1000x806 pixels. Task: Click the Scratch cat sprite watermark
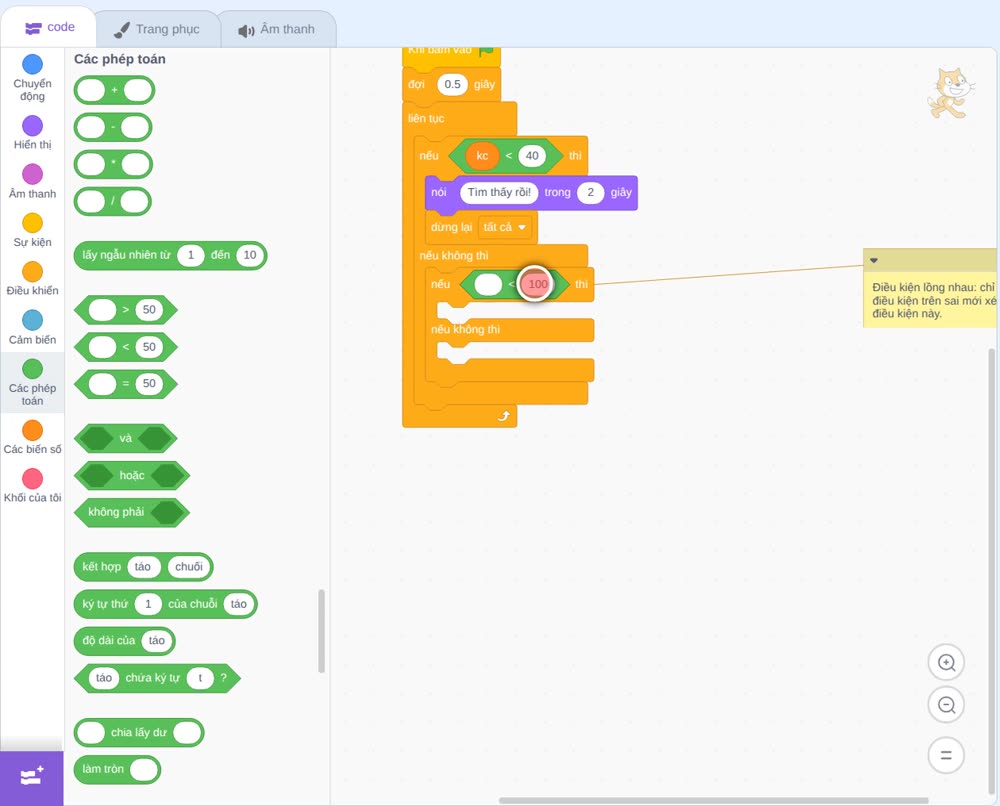point(950,93)
